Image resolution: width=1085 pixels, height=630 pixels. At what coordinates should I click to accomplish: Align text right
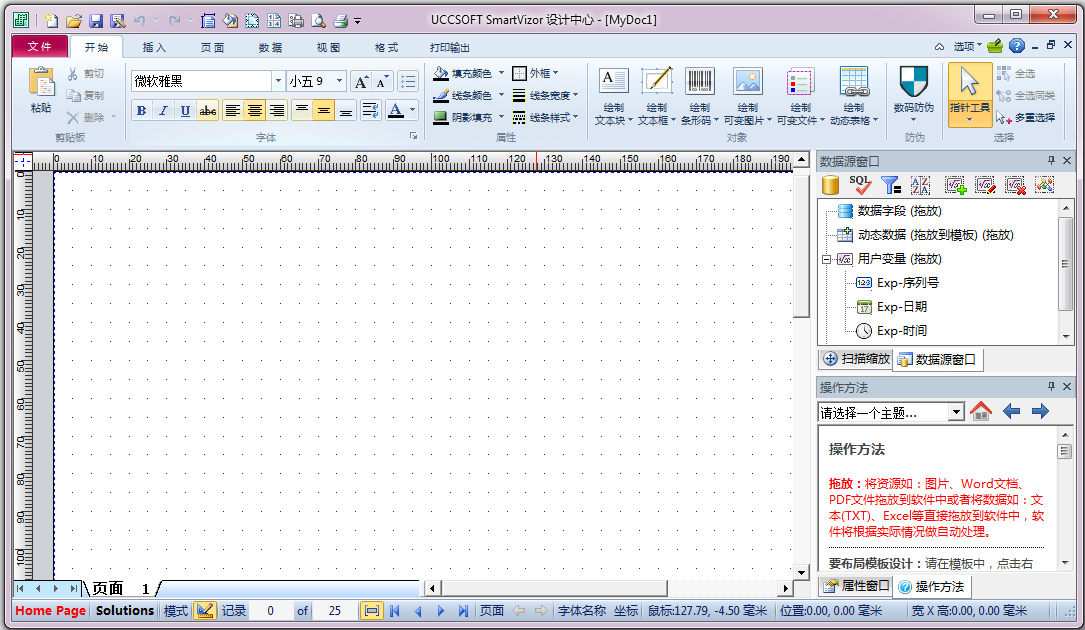277,111
